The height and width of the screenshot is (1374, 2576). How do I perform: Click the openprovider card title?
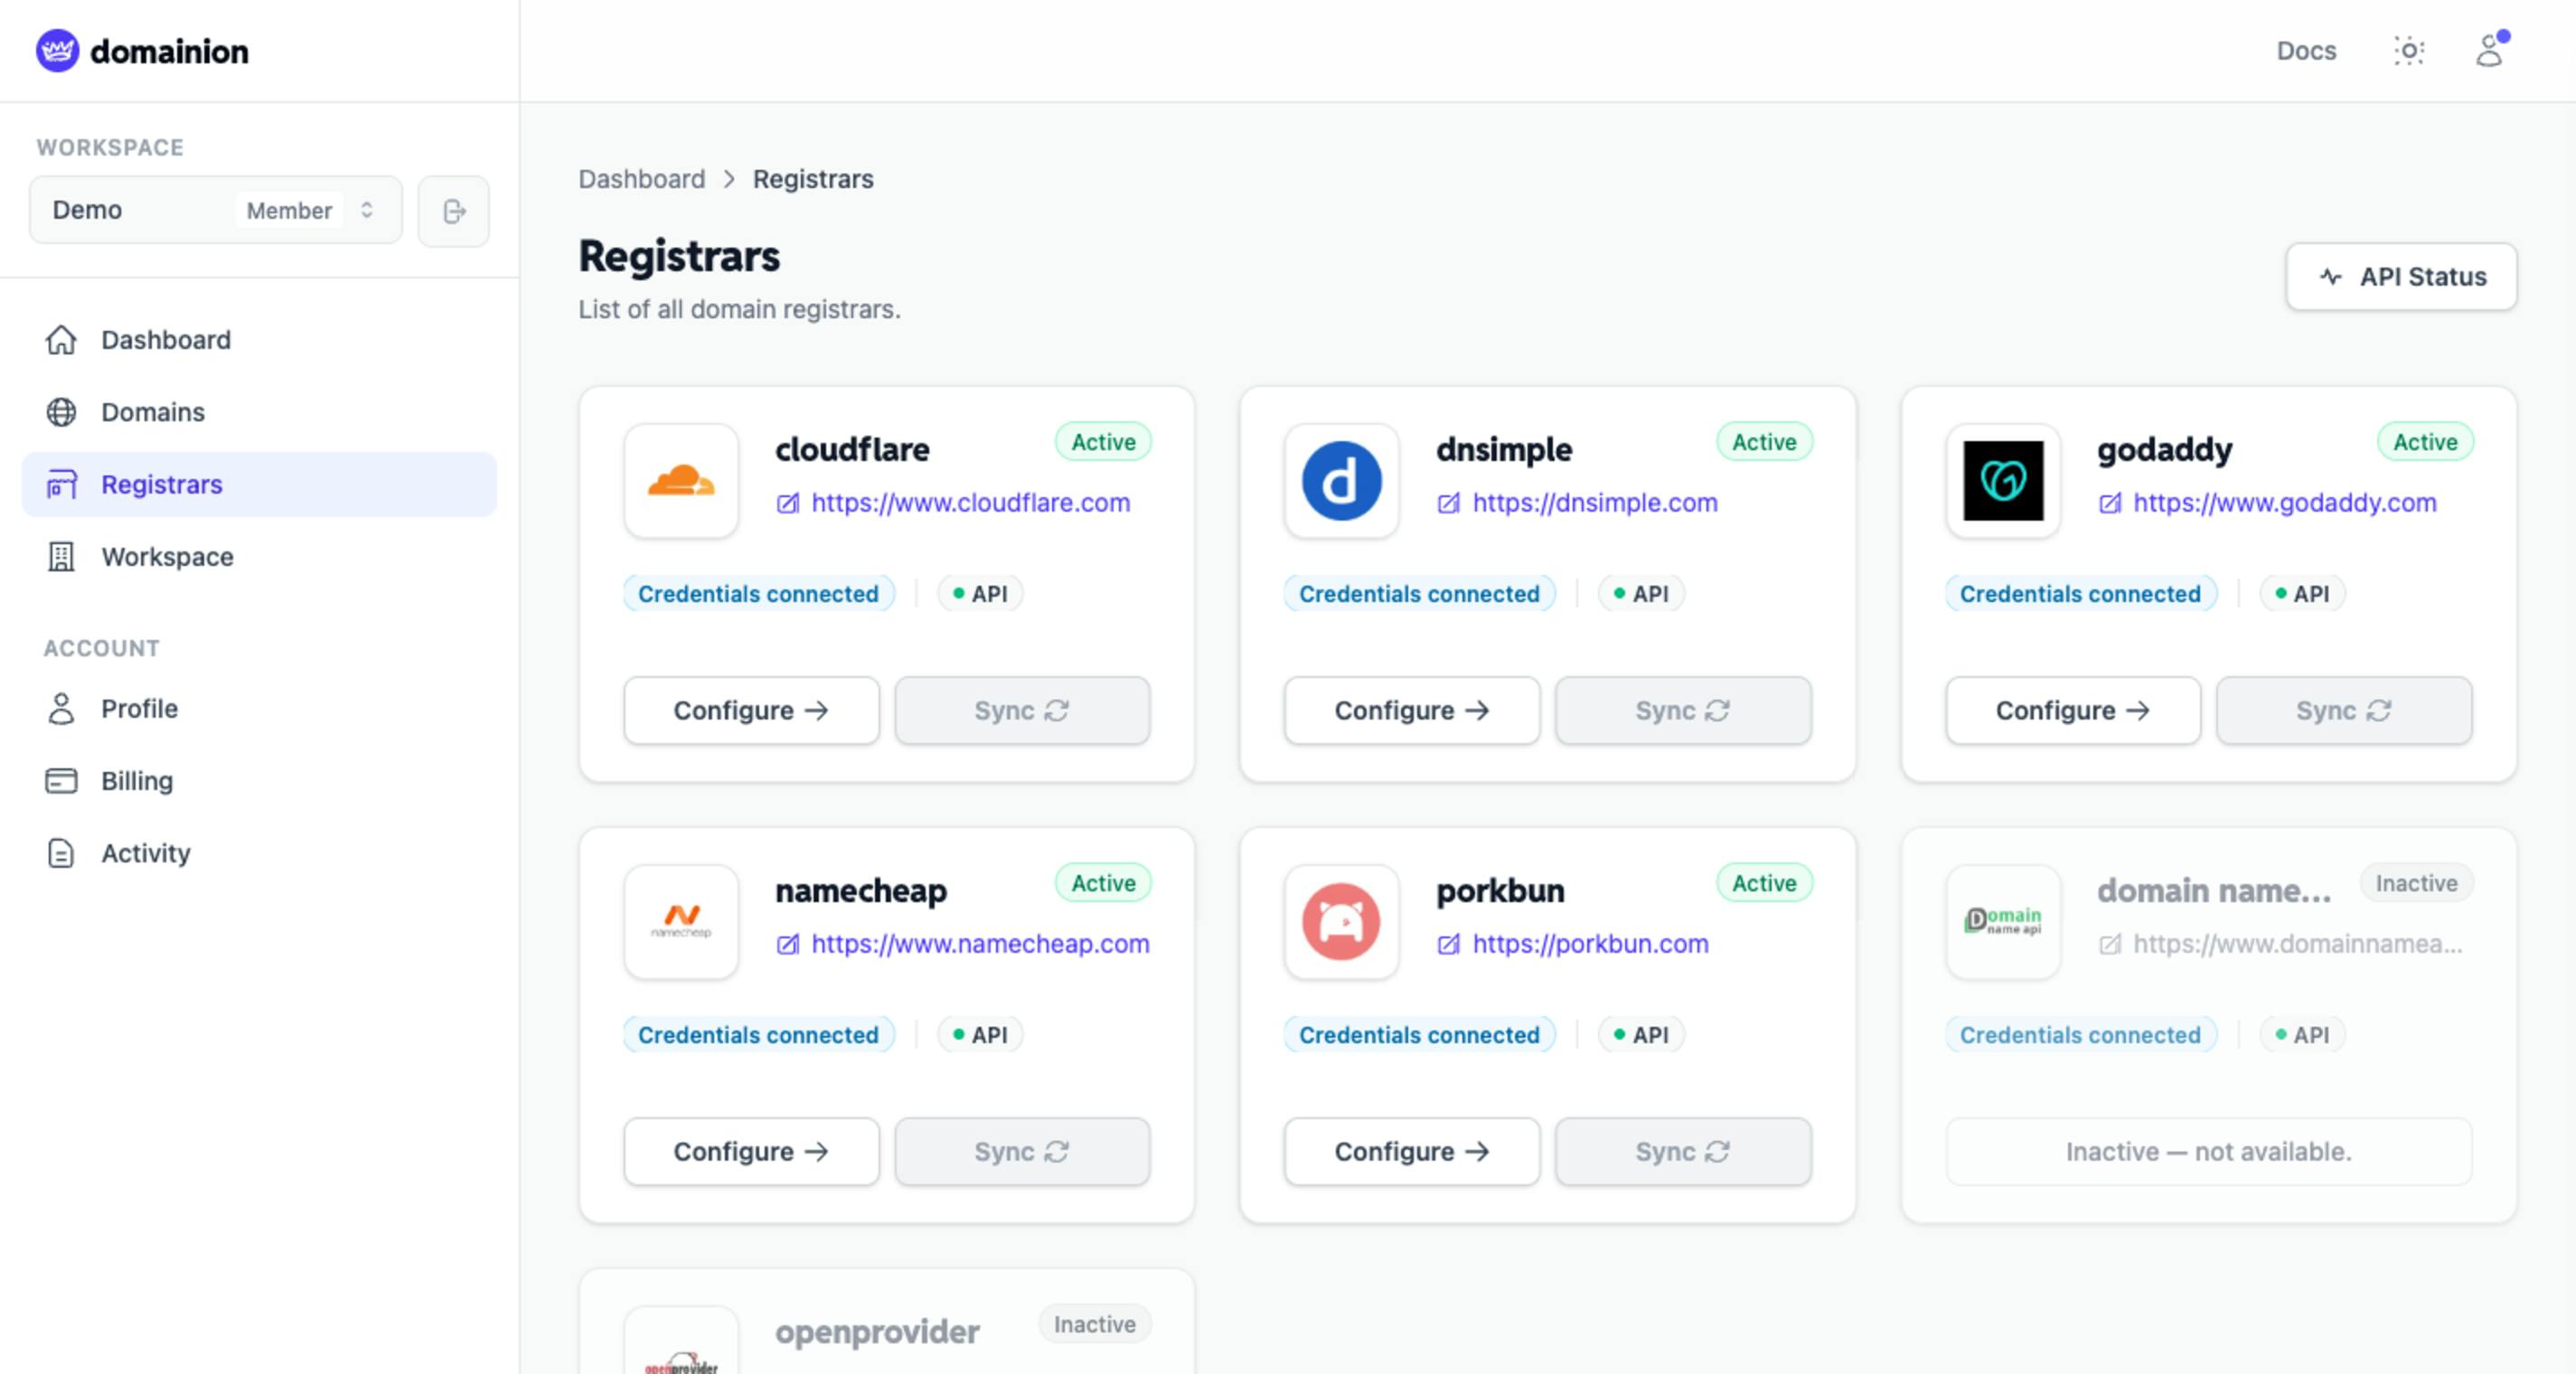click(x=877, y=1332)
